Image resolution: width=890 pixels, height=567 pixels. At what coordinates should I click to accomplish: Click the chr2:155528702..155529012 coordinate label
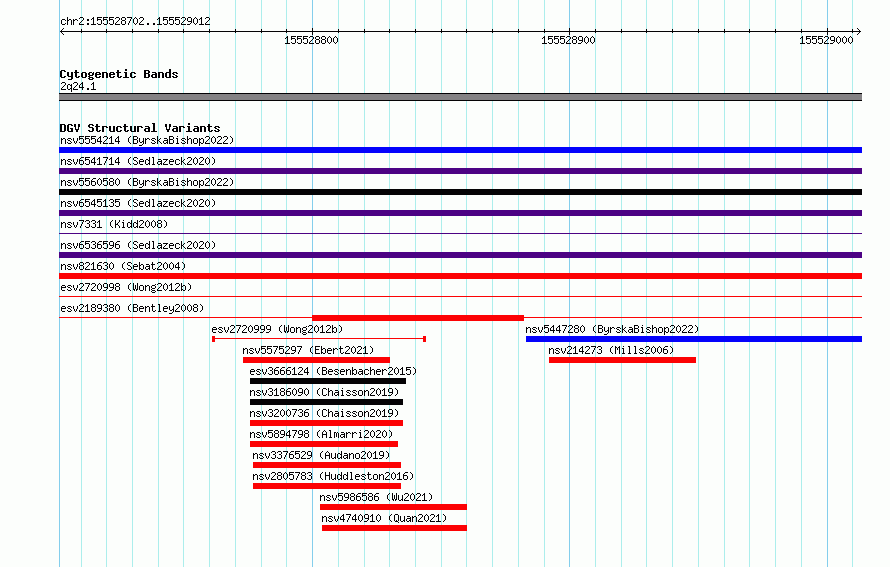pyautogui.click(x=135, y=21)
